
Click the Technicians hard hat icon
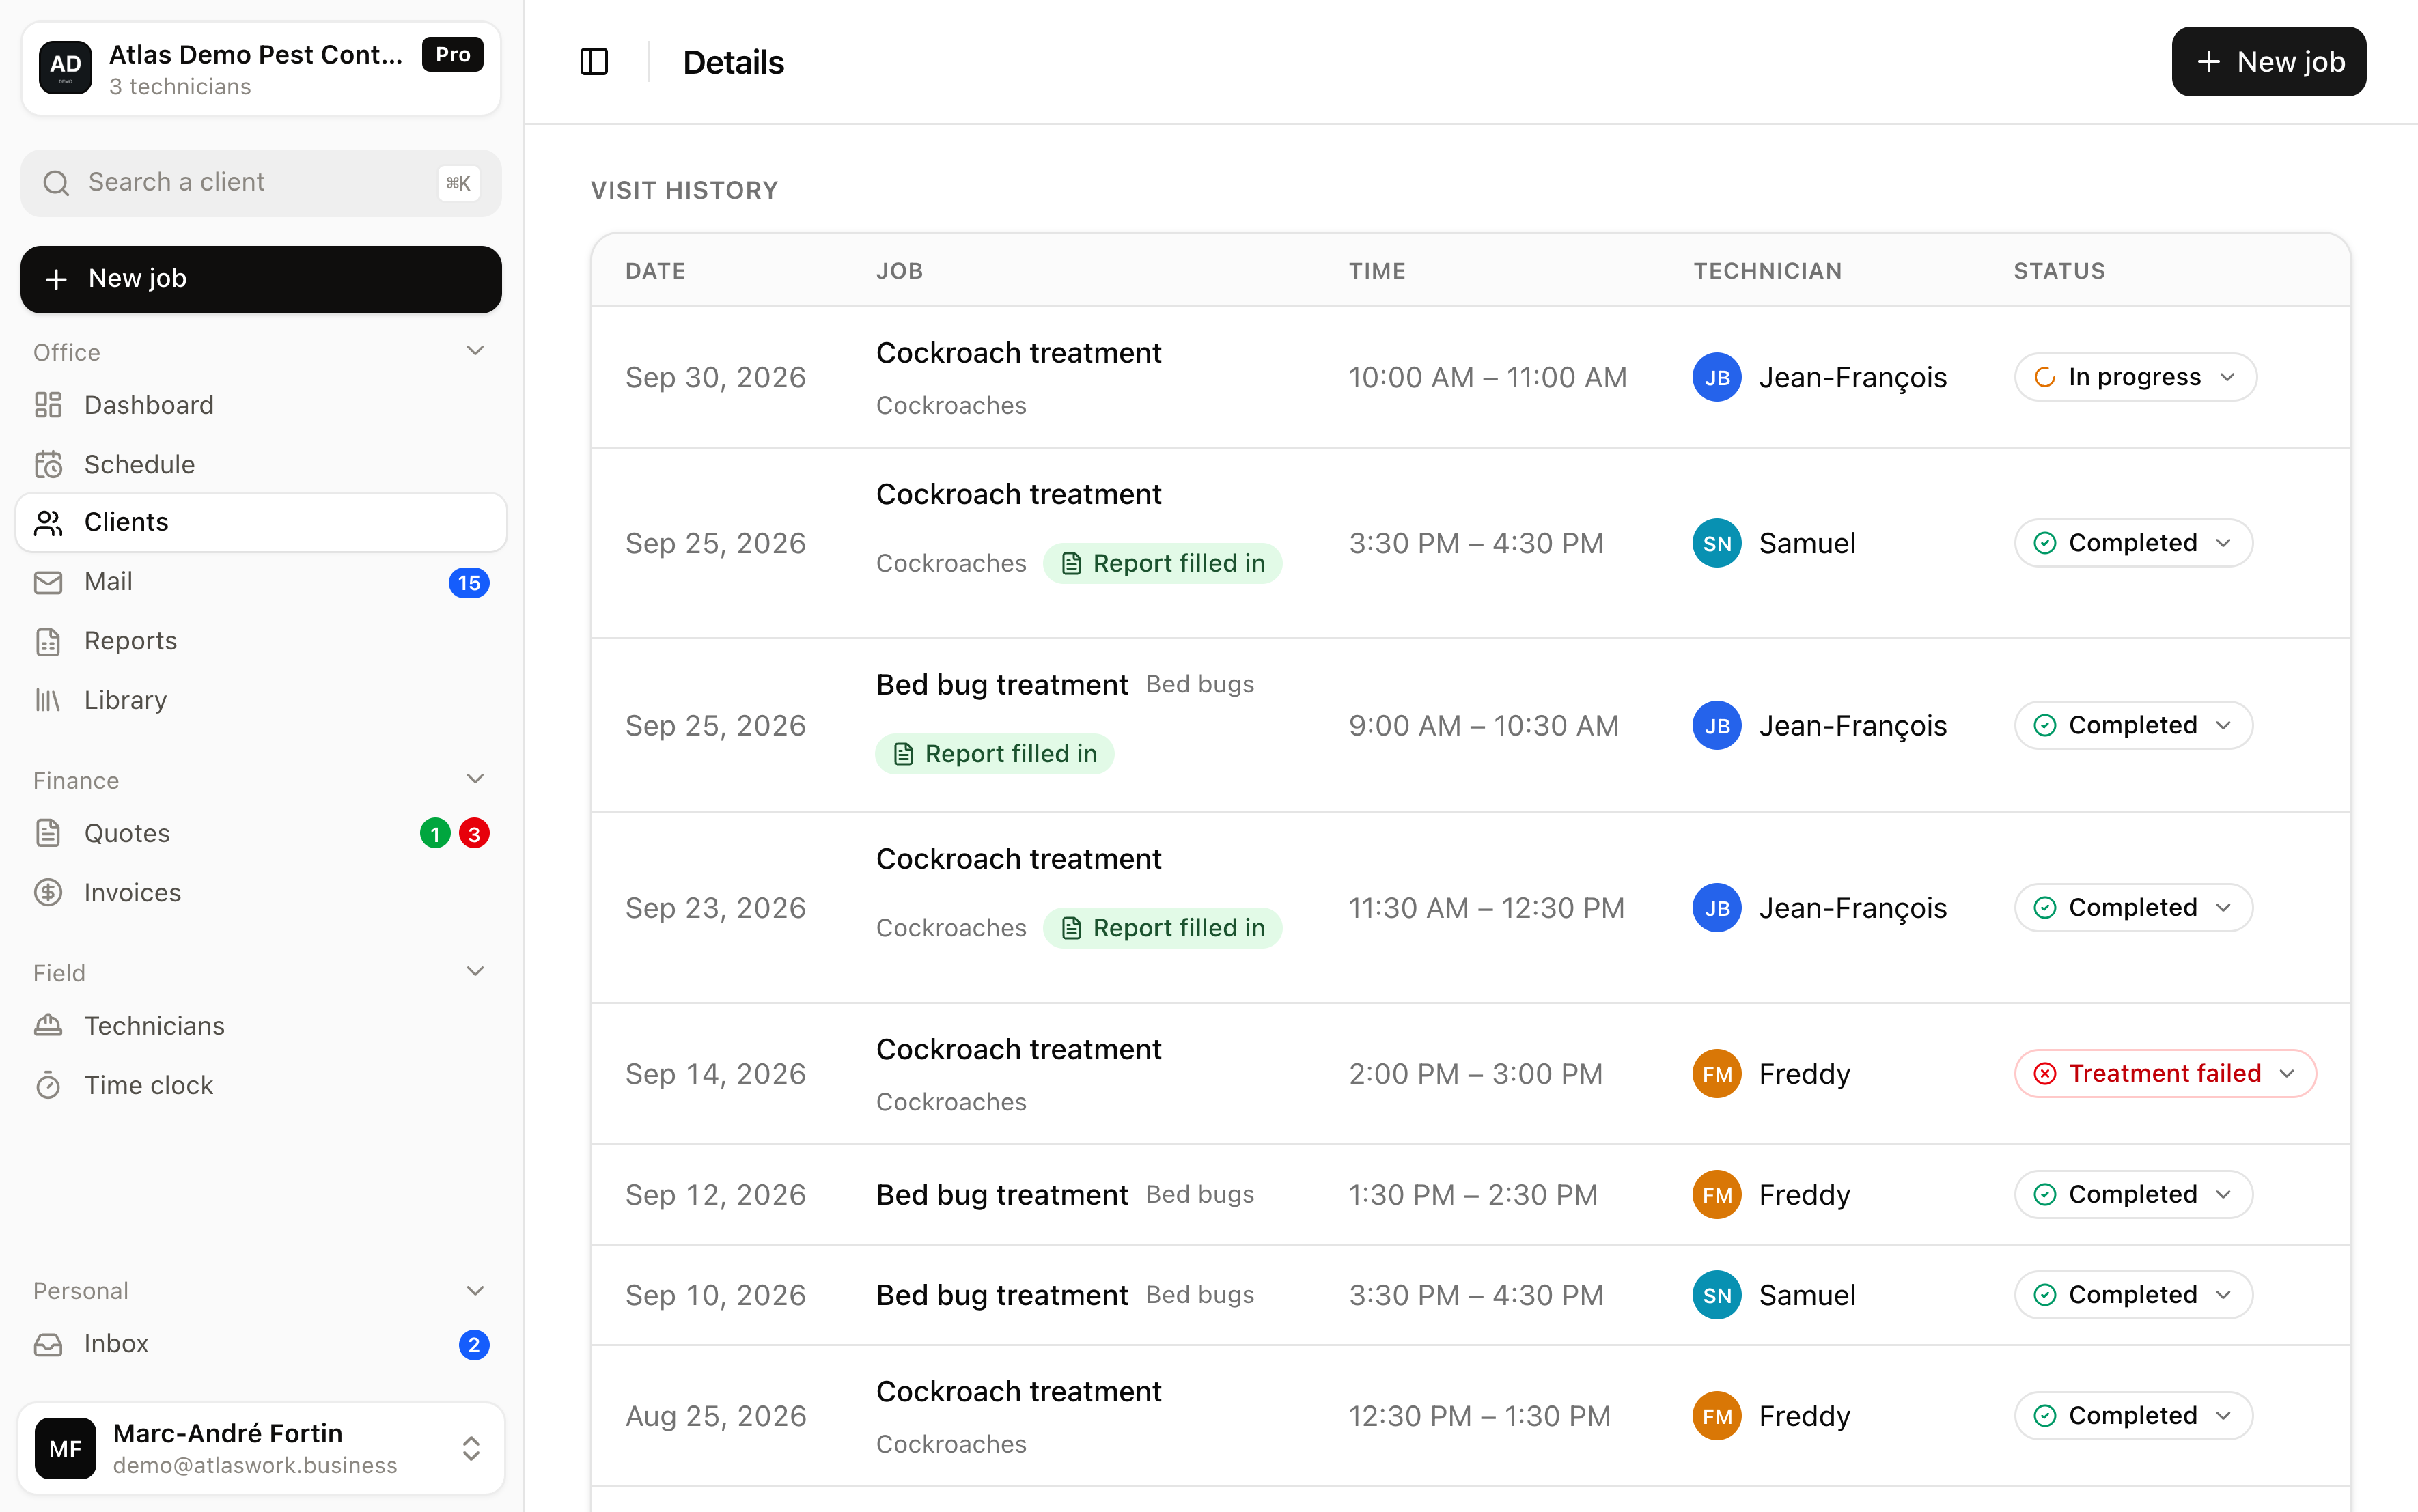coord(48,1026)
